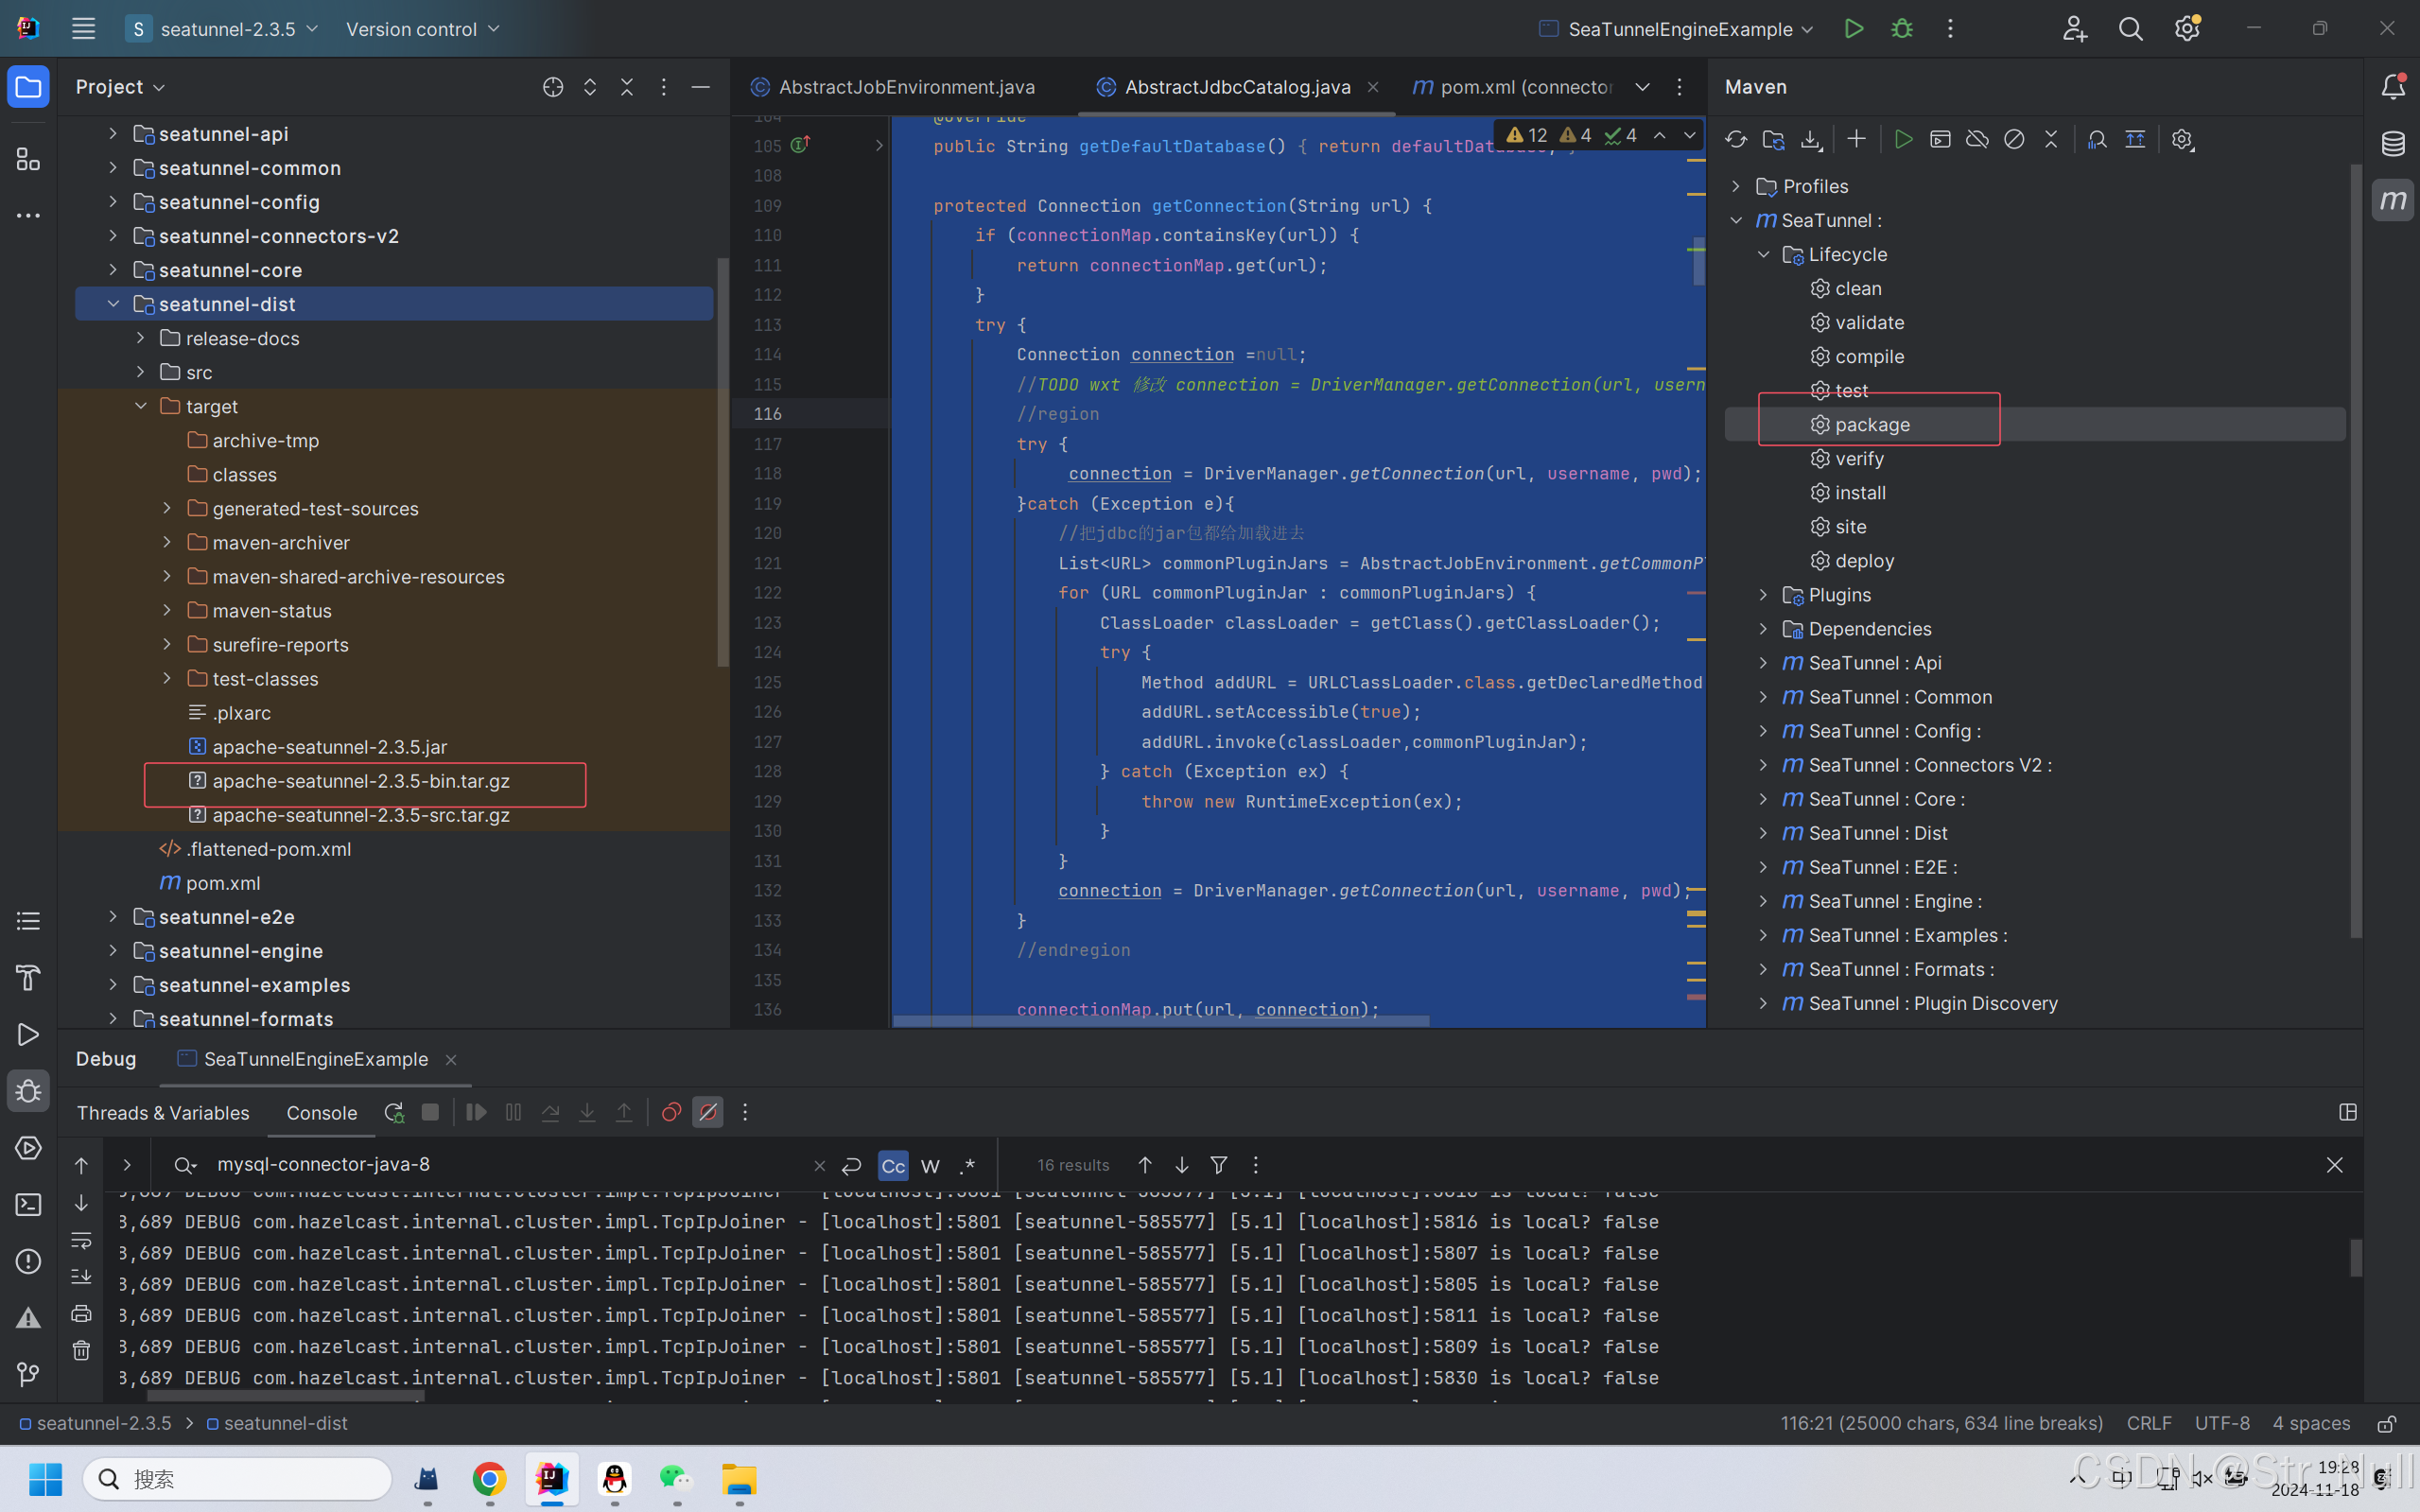
Task: Stop the debug session
Action: (430, 1113)
